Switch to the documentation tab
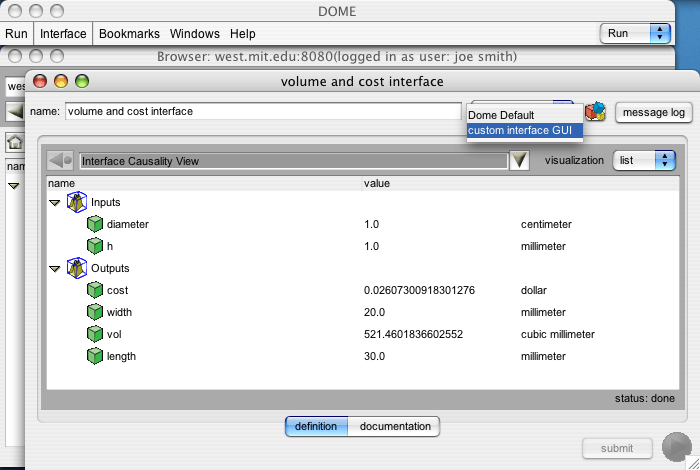This screenshot has height=470, width=700. [395, 426]
